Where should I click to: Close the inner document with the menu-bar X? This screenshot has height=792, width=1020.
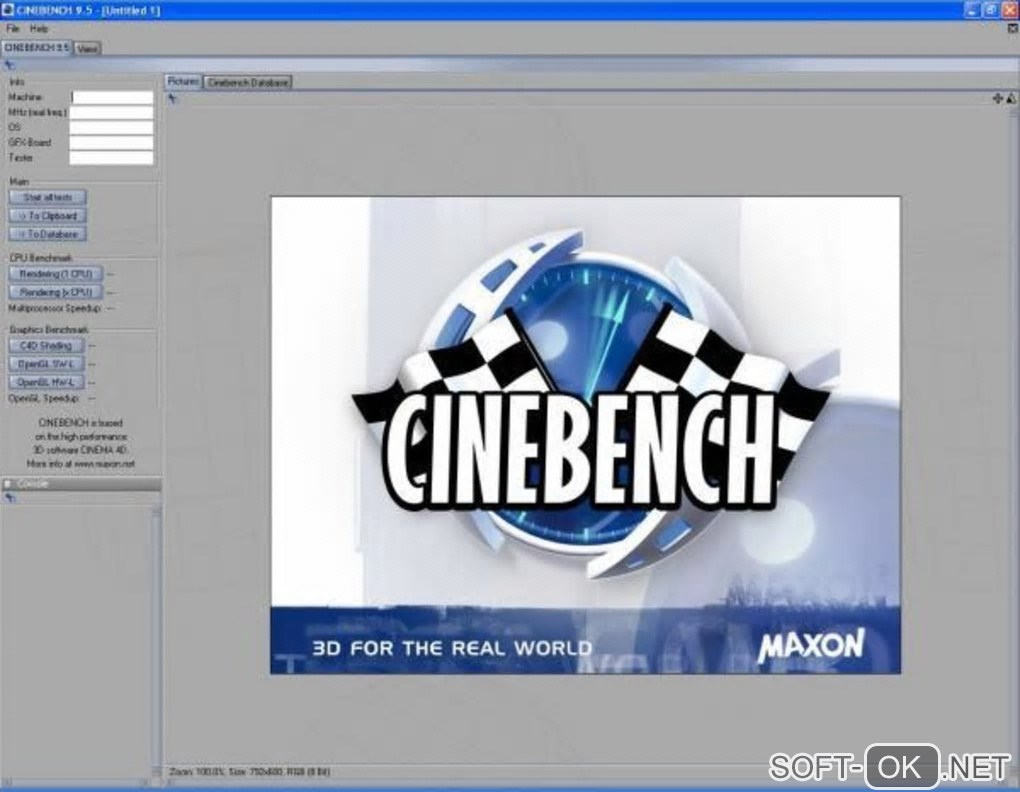[x=1012, y=29]
